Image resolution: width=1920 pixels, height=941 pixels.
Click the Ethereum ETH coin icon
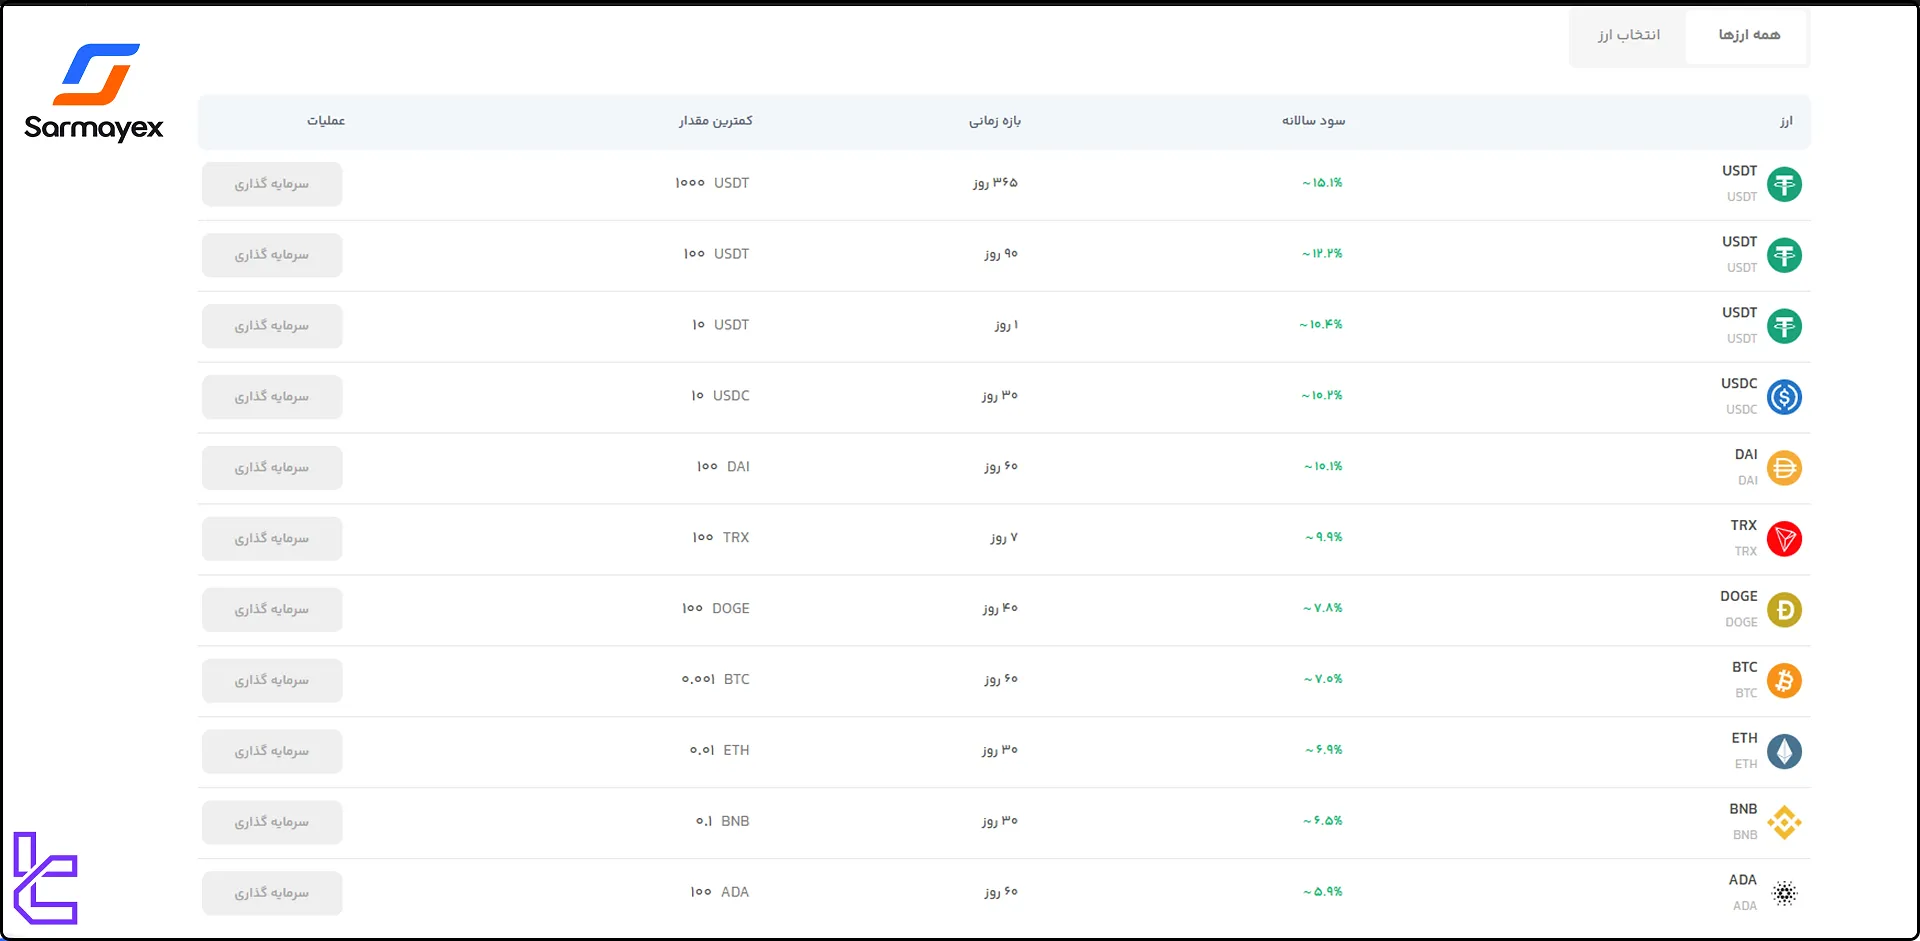point(1786,752)
